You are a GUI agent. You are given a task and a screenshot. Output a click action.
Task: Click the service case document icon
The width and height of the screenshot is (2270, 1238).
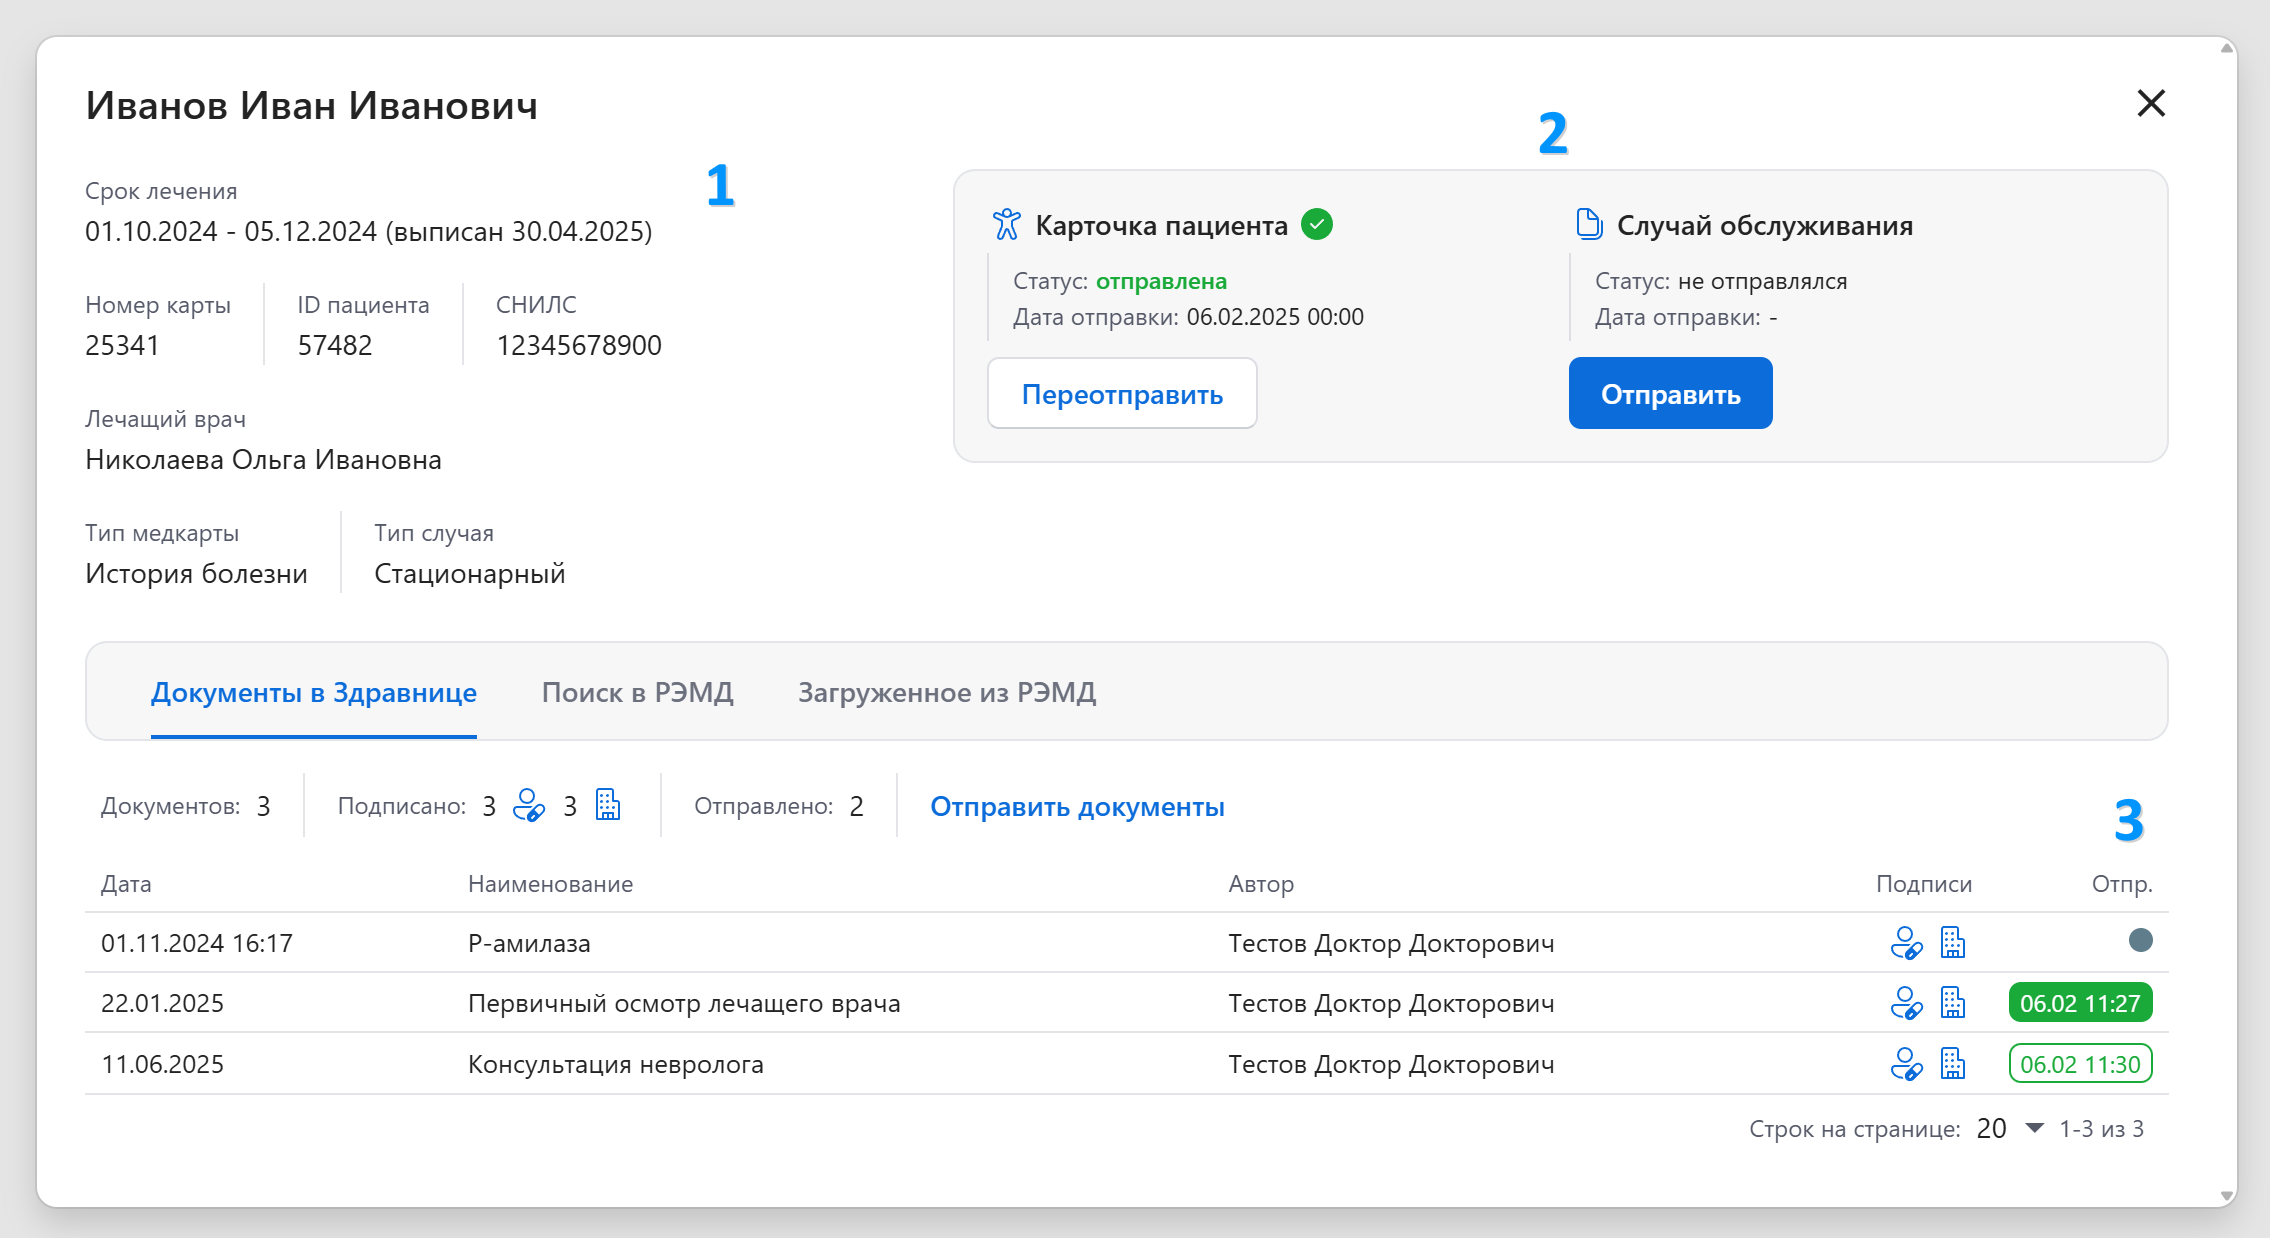pyautogui.click(x=1589, y=224)
